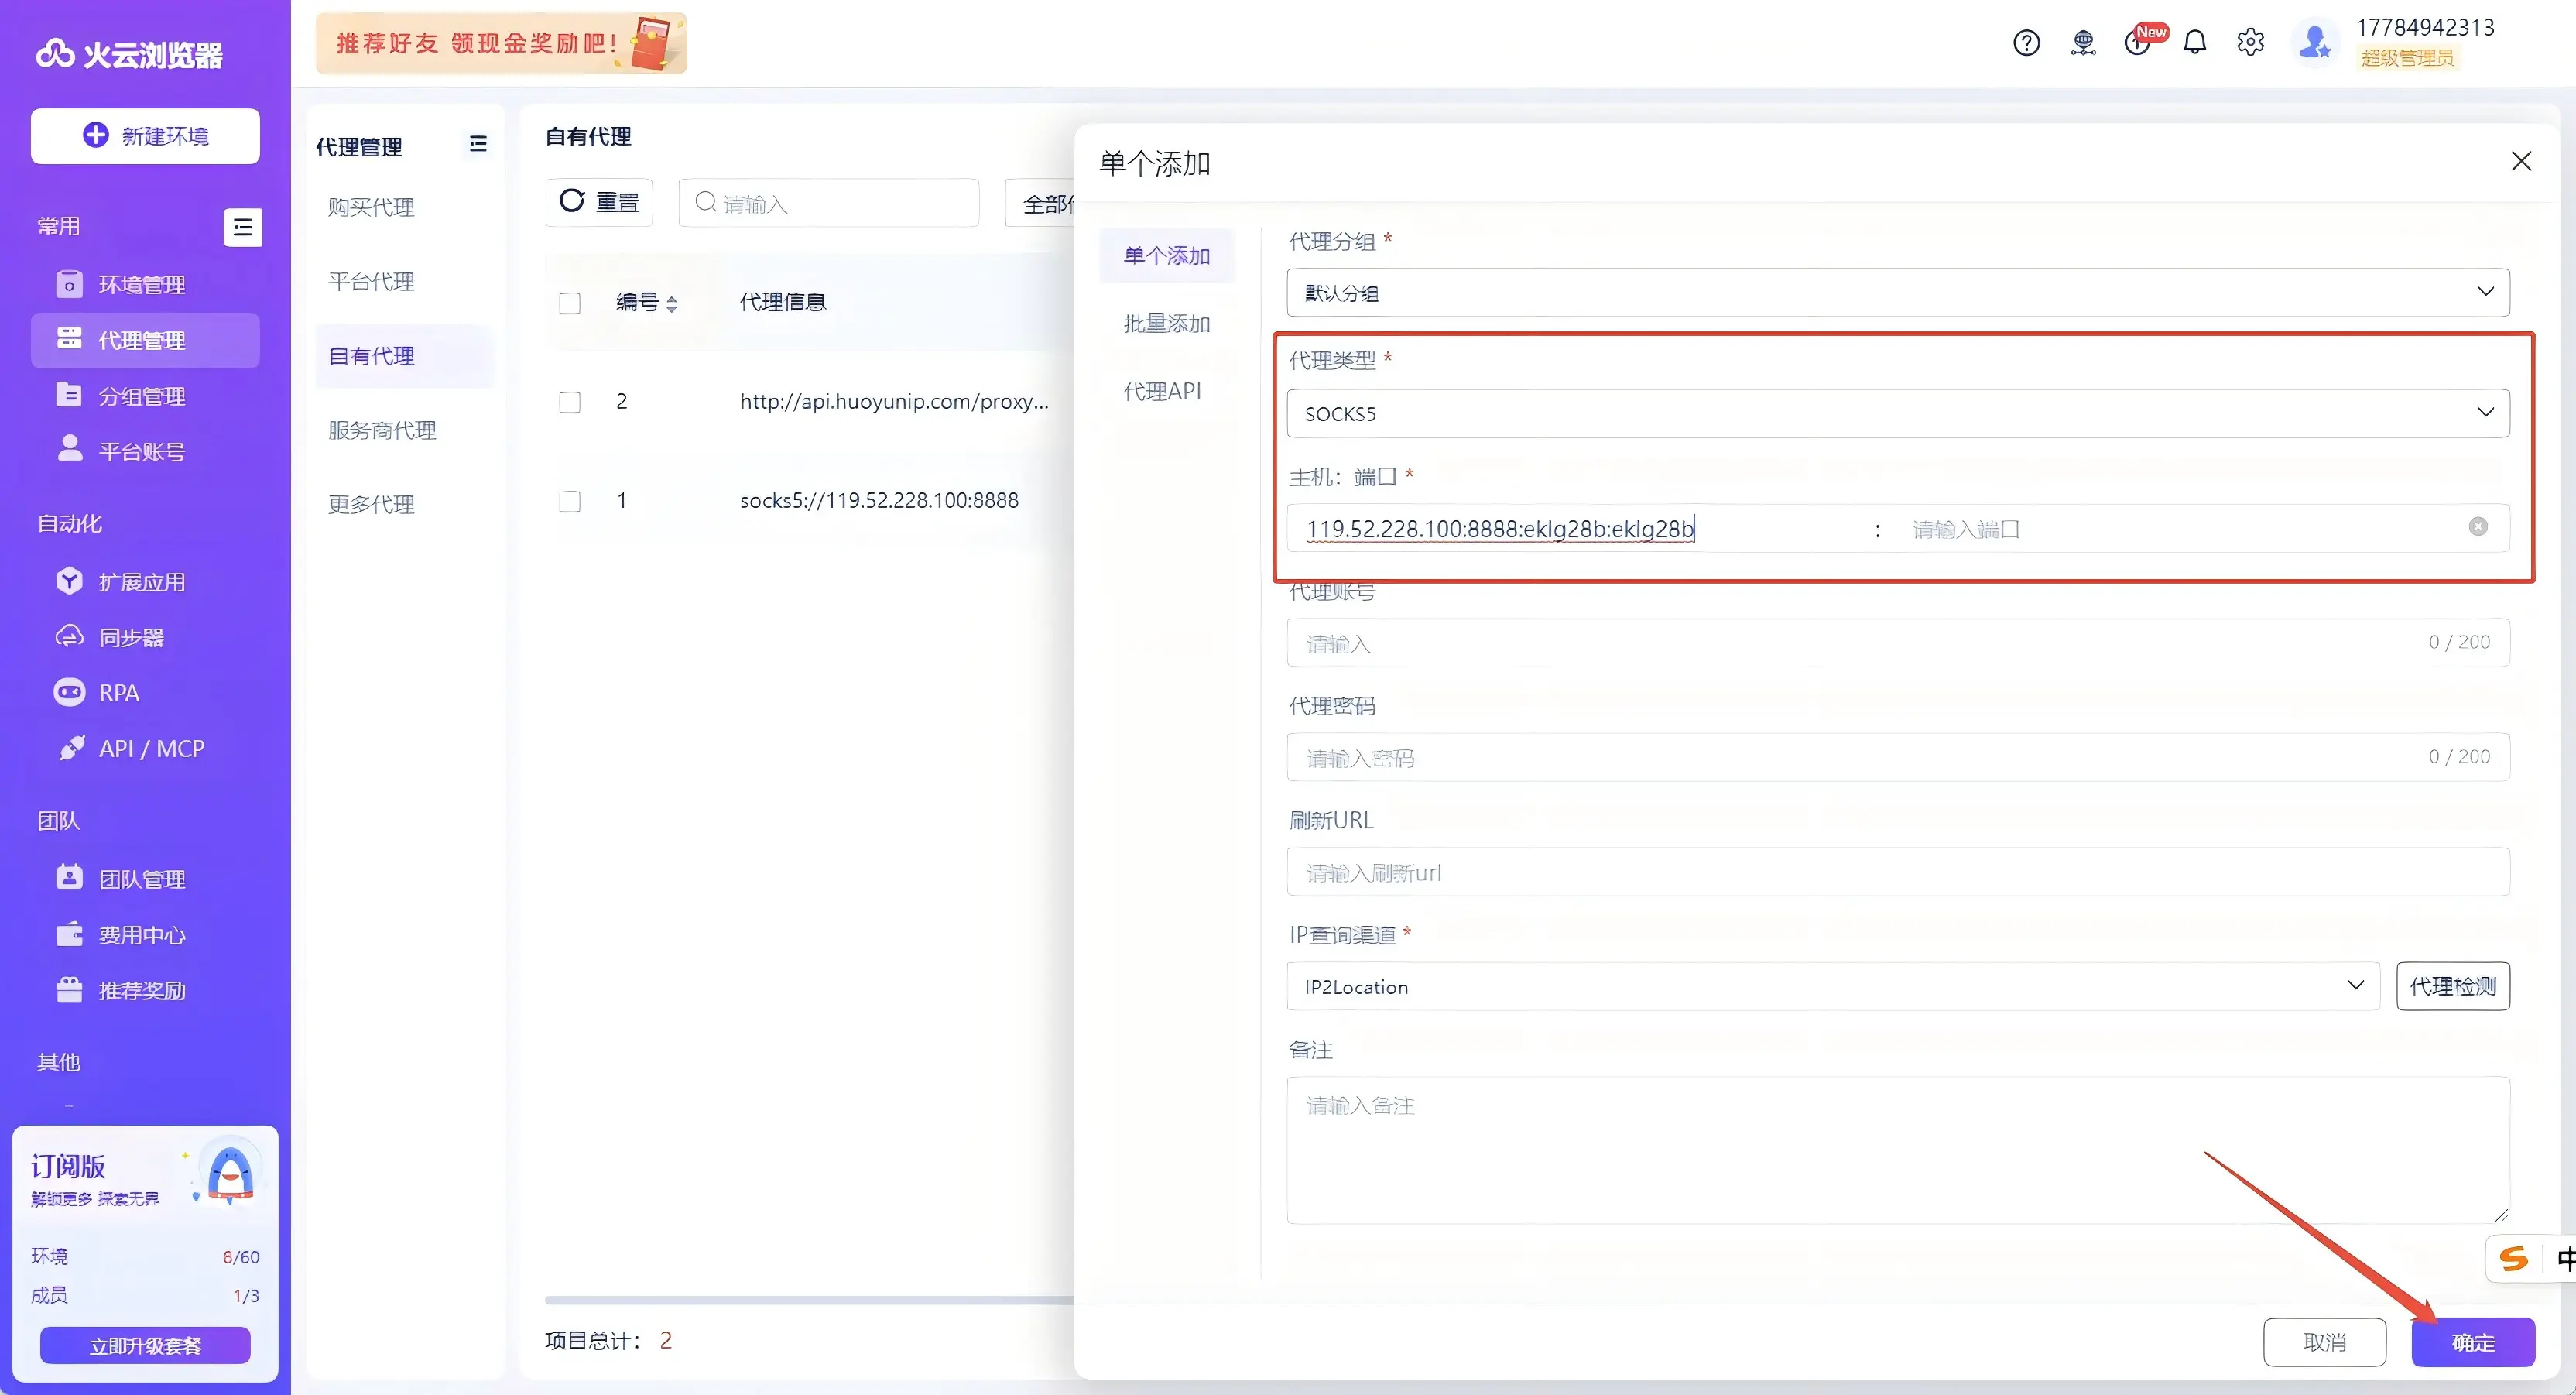Open 费用中心 in sidebar

click(x=146, y=935)
